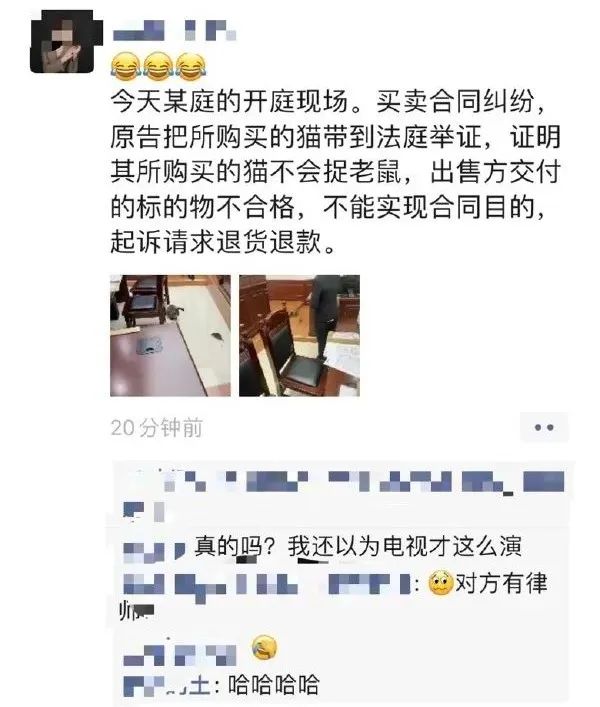Viewport: 600px width, 707px height.
Task: Tap commenter name ending in '土'
Action: (167, 685)
